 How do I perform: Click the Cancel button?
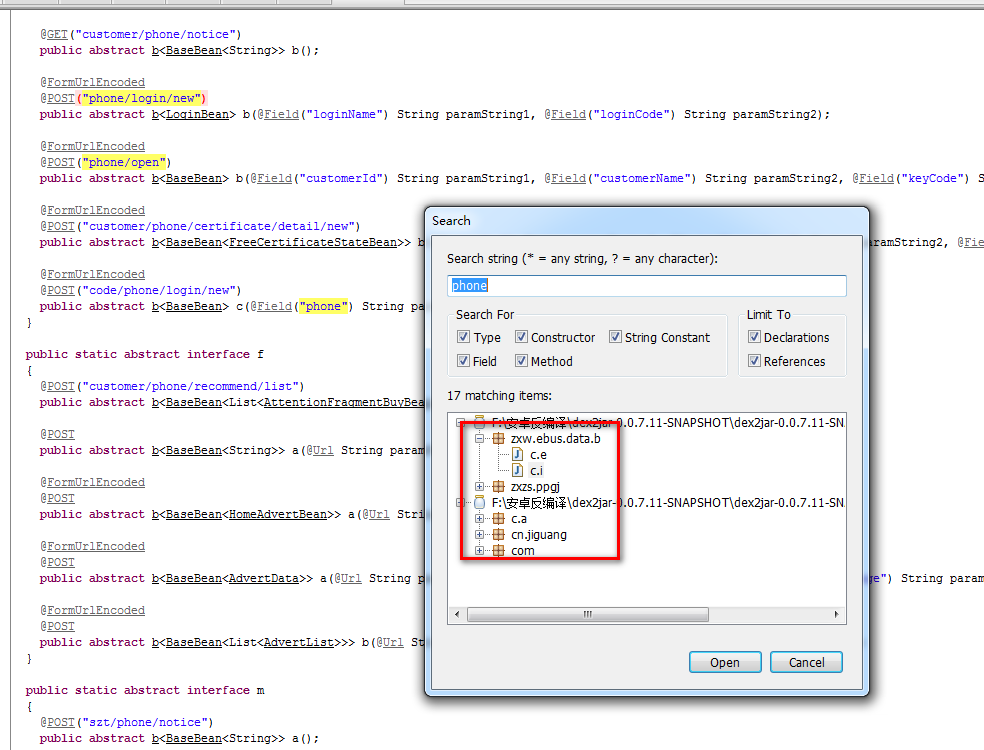[806, 662]
